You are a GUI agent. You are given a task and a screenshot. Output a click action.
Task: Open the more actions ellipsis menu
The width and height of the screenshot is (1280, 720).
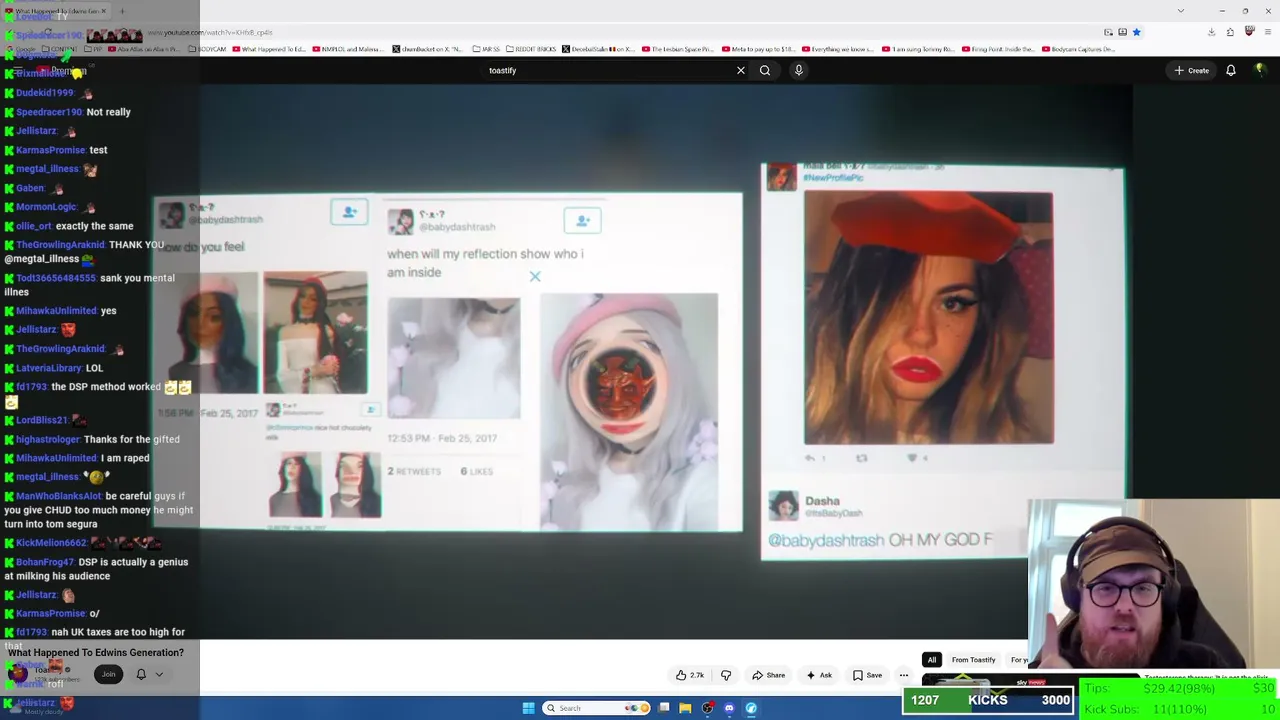click(904, 675)
